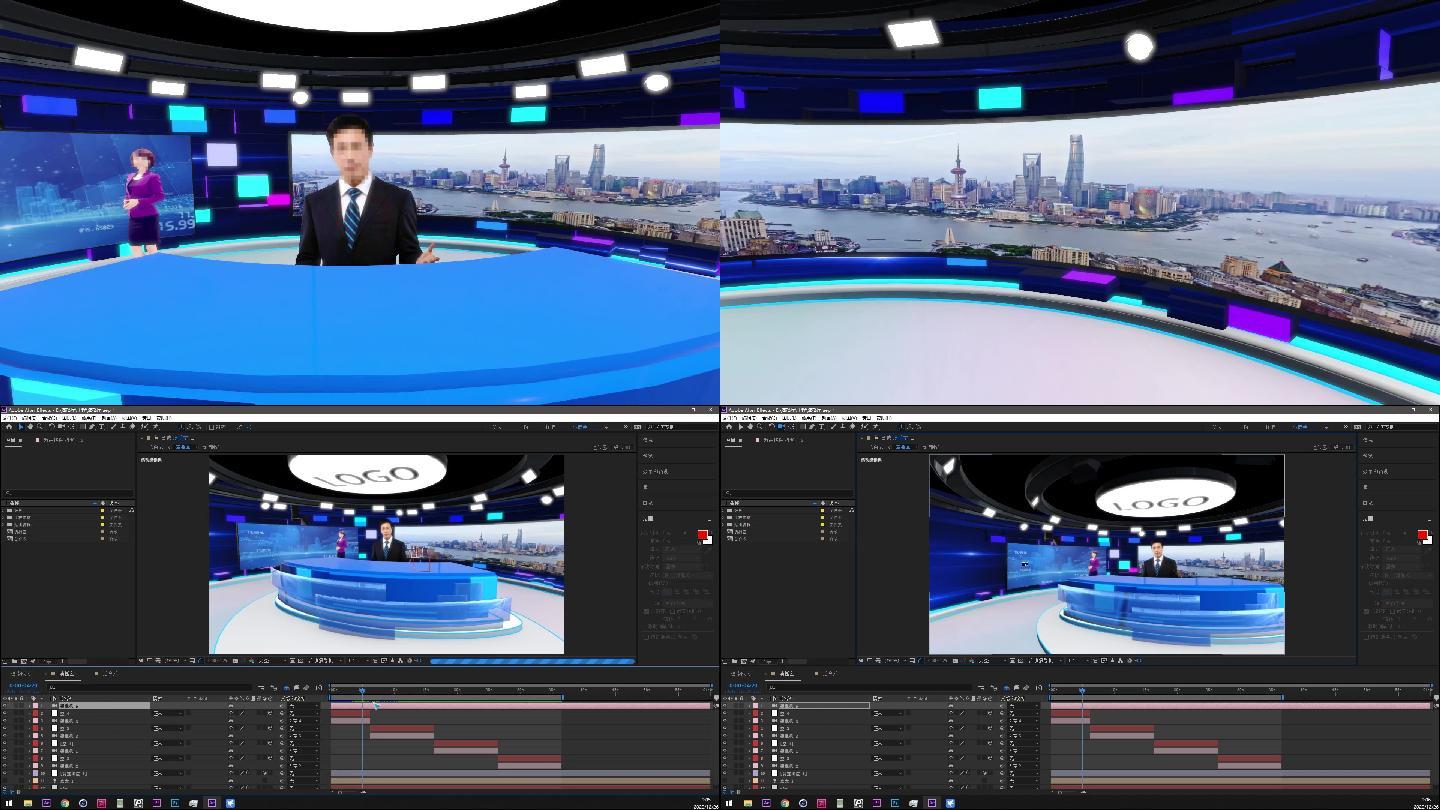The height and width of the screenshot is (810, 1440).
Task: Hide layer 2 in left timeline
Action: click(4, 713)
